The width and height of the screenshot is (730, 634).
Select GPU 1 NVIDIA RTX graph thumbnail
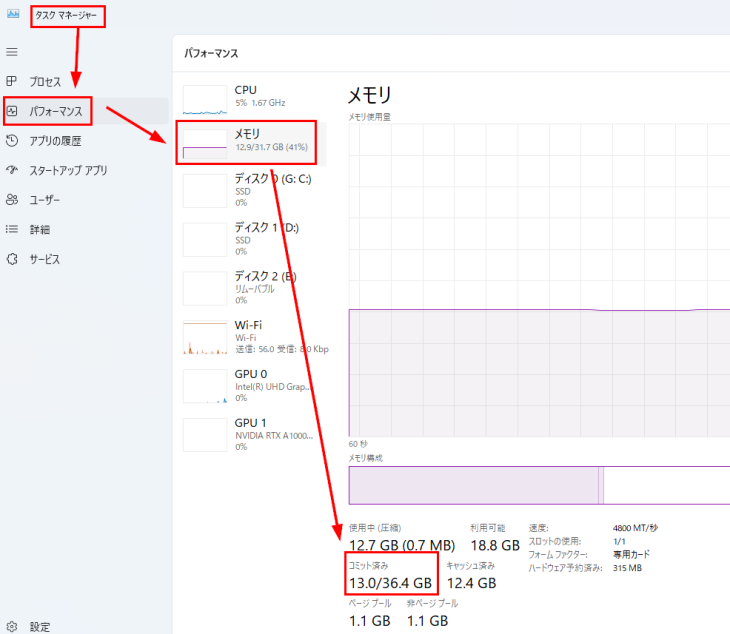pos(205,435)
